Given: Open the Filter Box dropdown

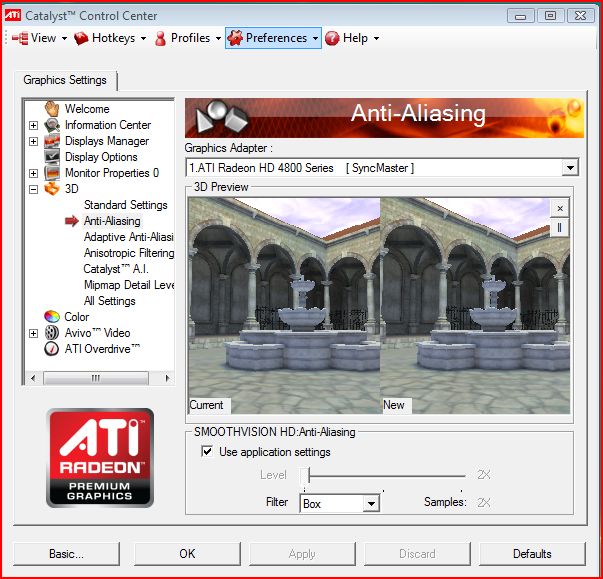Looking at the screenshot, I should 371,503.
